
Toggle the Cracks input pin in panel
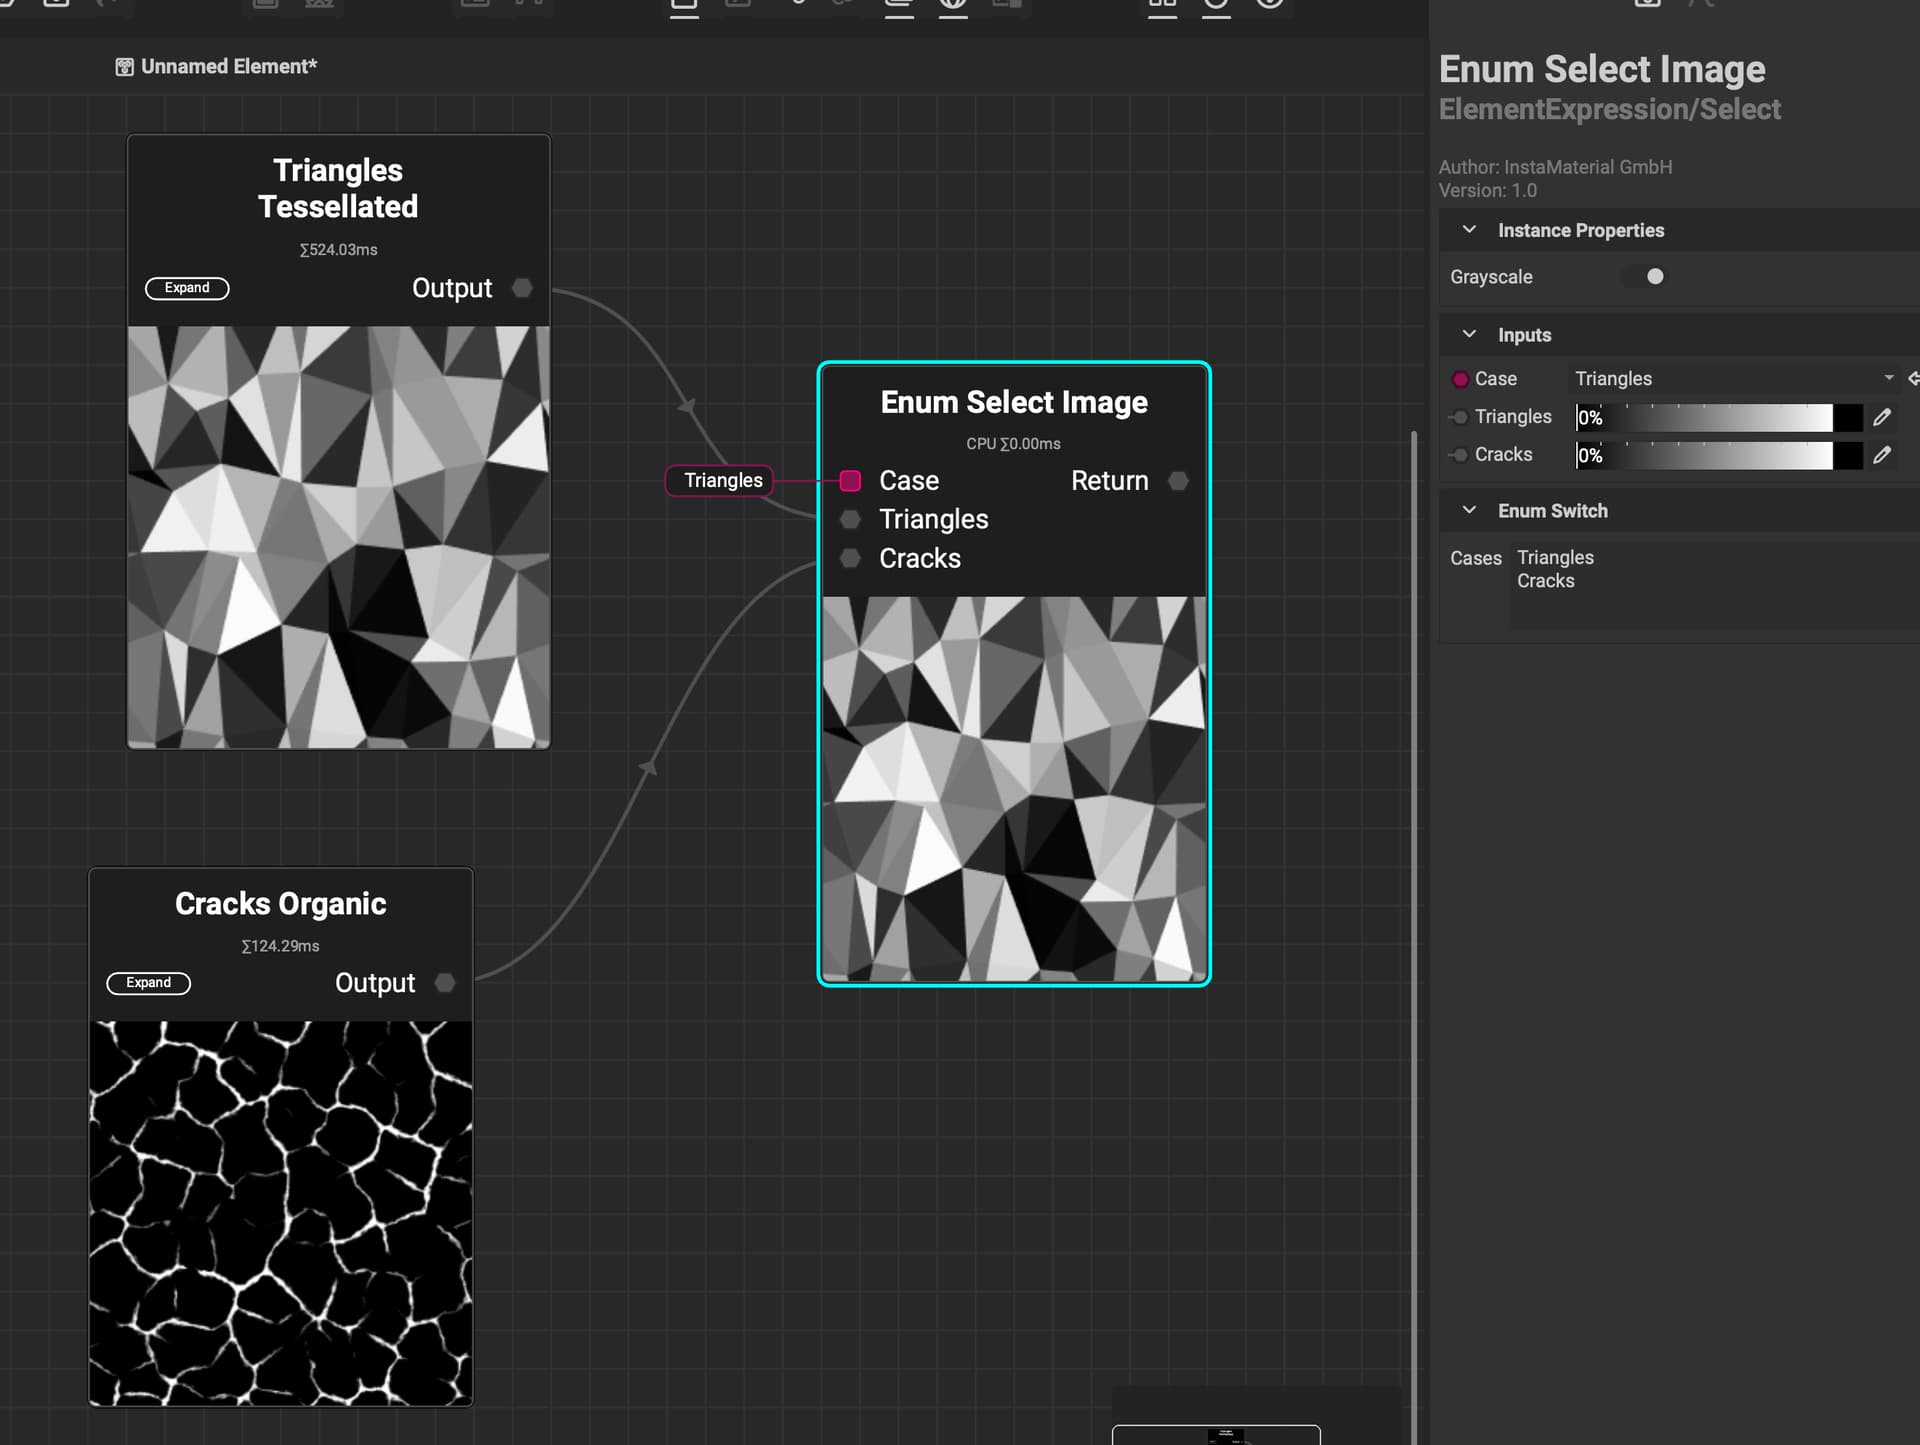1460,455
